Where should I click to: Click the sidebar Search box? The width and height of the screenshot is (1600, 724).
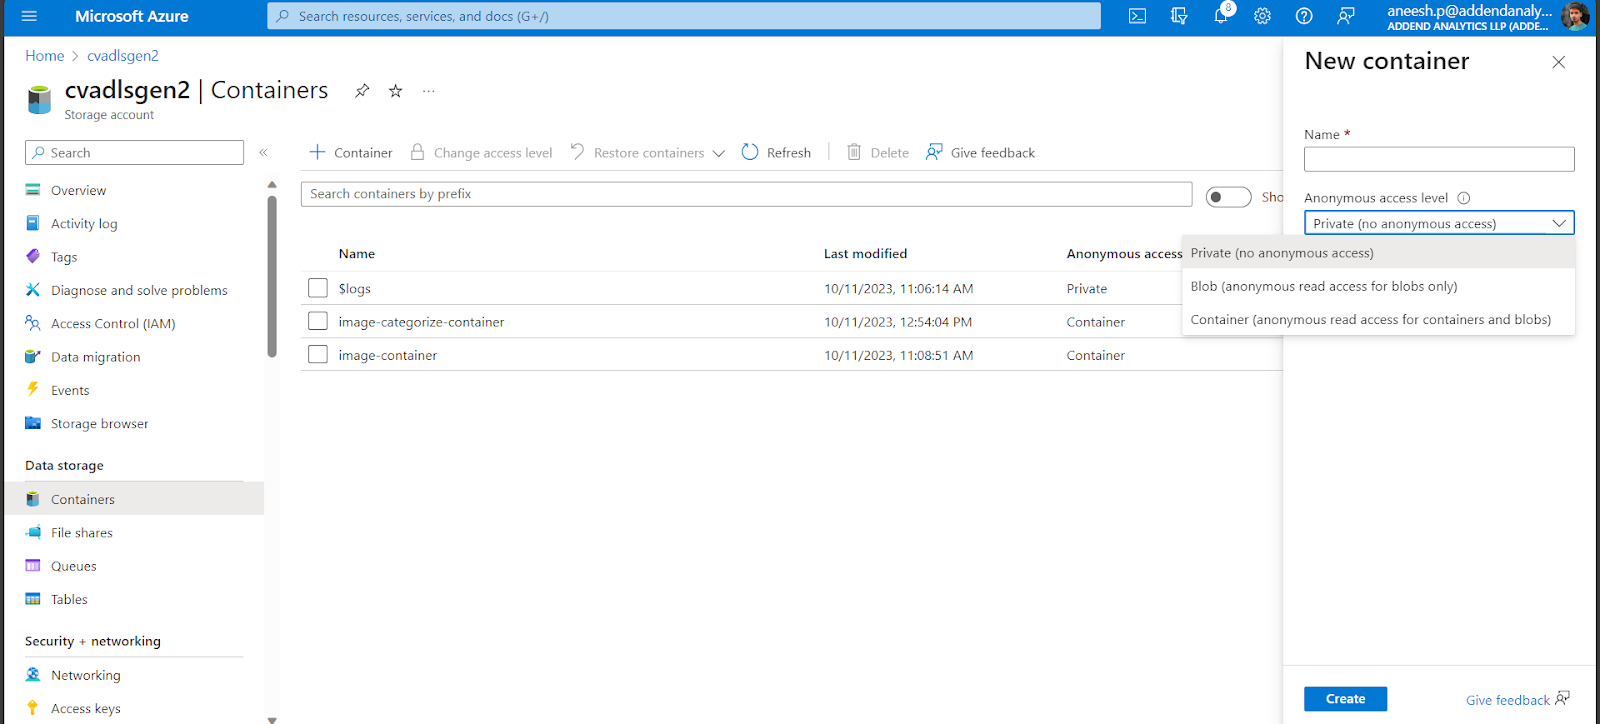[x=134, y=153]
